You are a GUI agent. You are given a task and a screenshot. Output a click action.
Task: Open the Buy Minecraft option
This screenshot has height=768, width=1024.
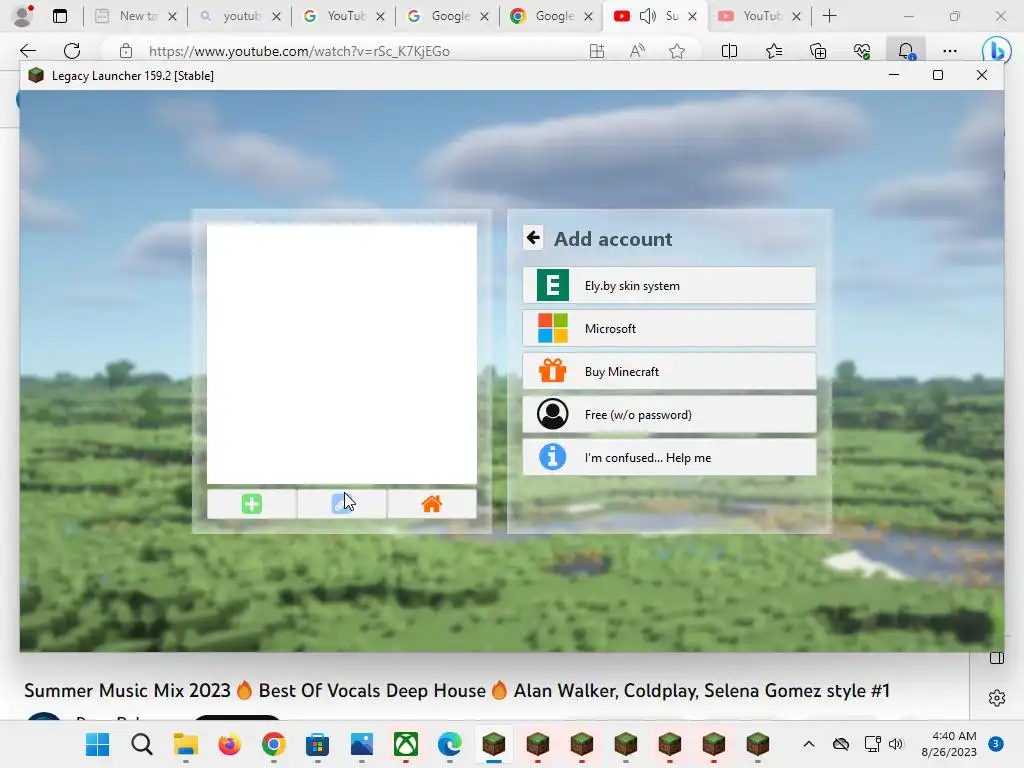pyautogui.click(x=669, y=372)
